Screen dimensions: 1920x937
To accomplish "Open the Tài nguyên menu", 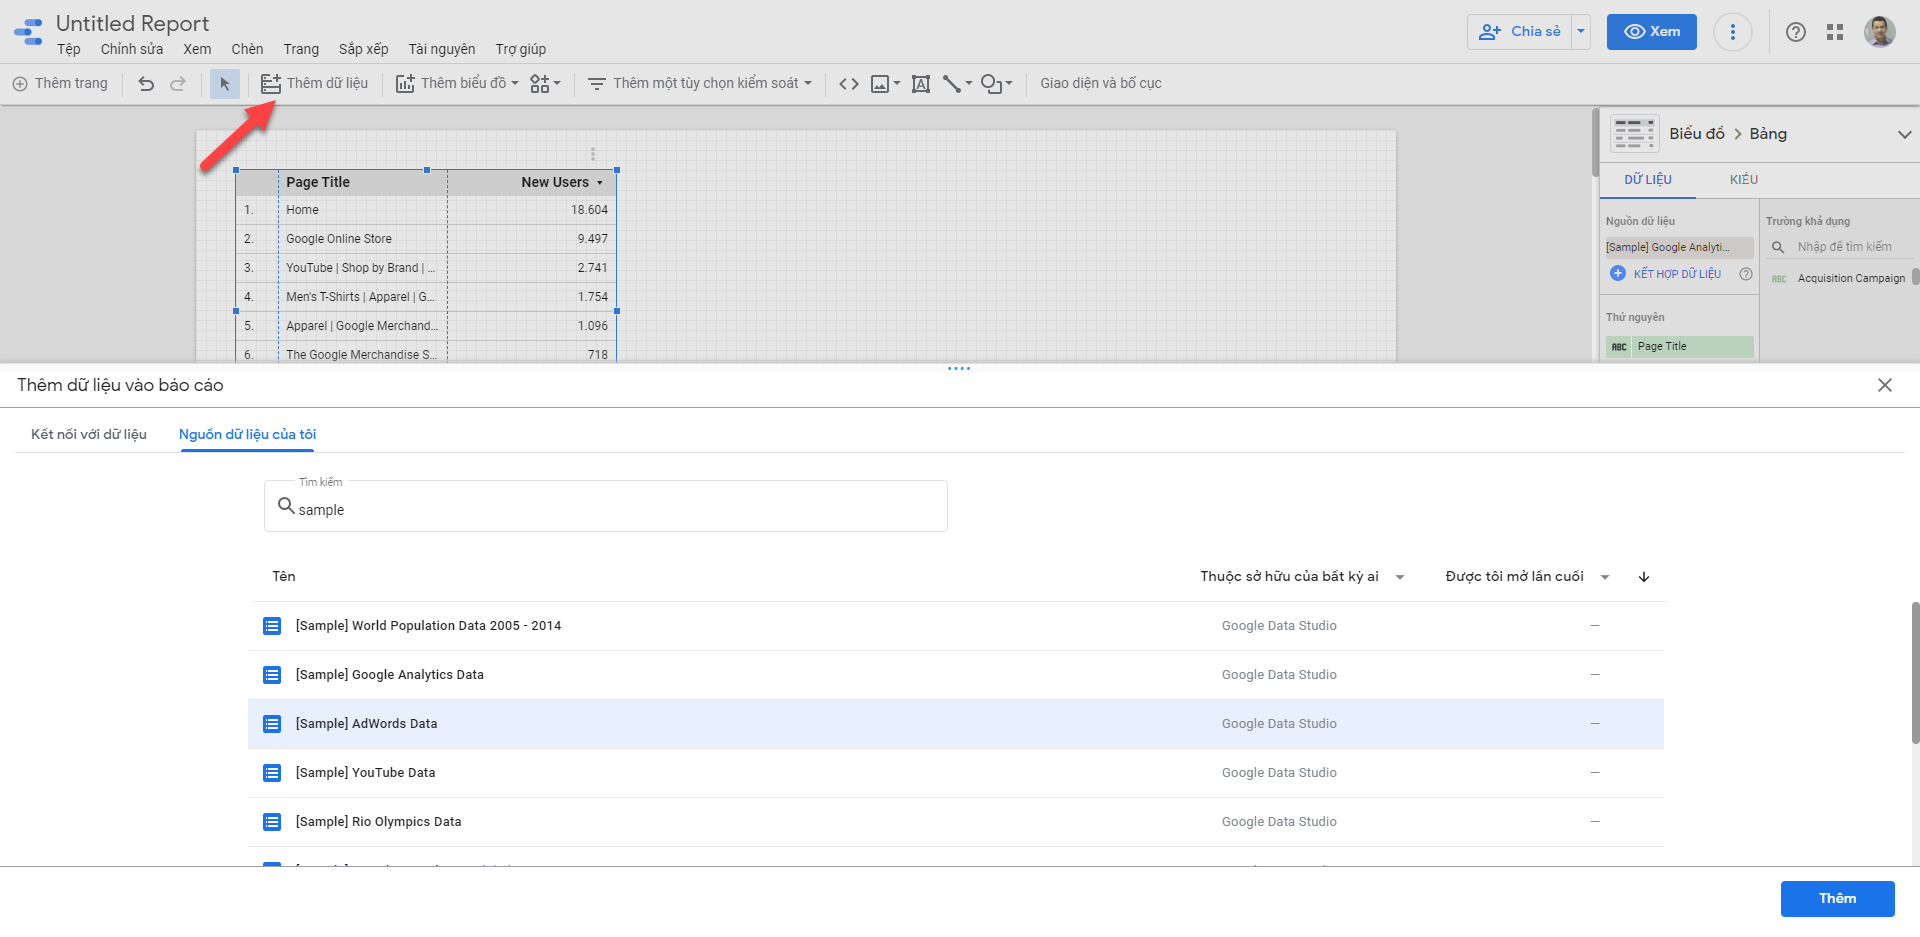I will (x=441, y=49).
